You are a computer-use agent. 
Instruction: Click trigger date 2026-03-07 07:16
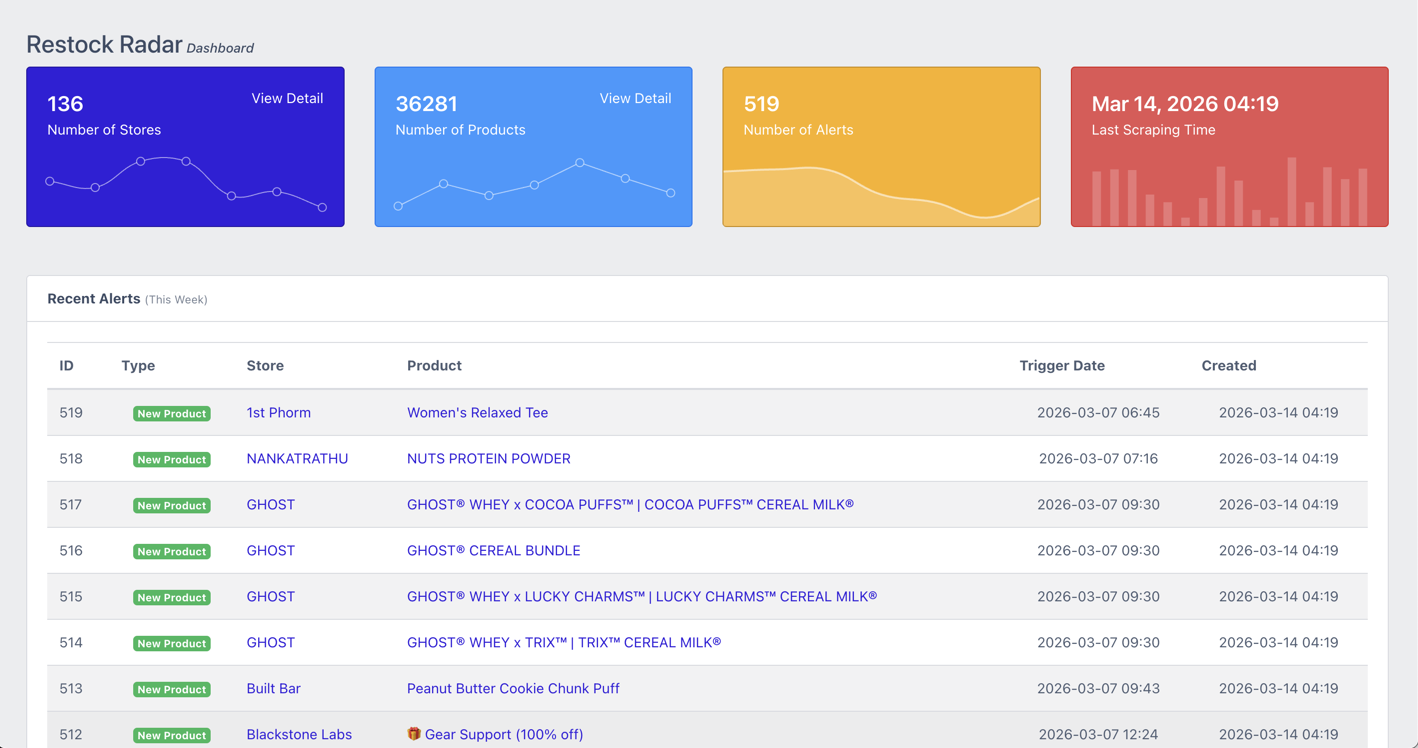(x=1098, y=458)
